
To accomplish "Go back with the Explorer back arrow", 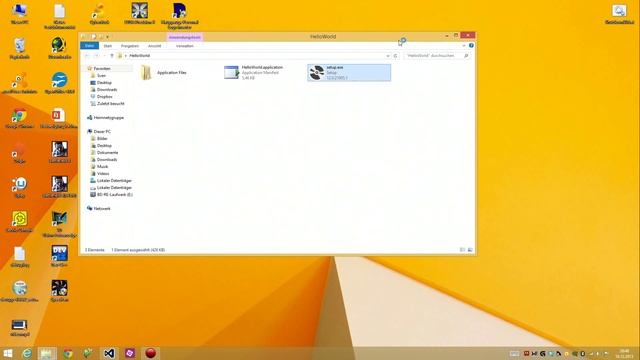I will 87,56.
